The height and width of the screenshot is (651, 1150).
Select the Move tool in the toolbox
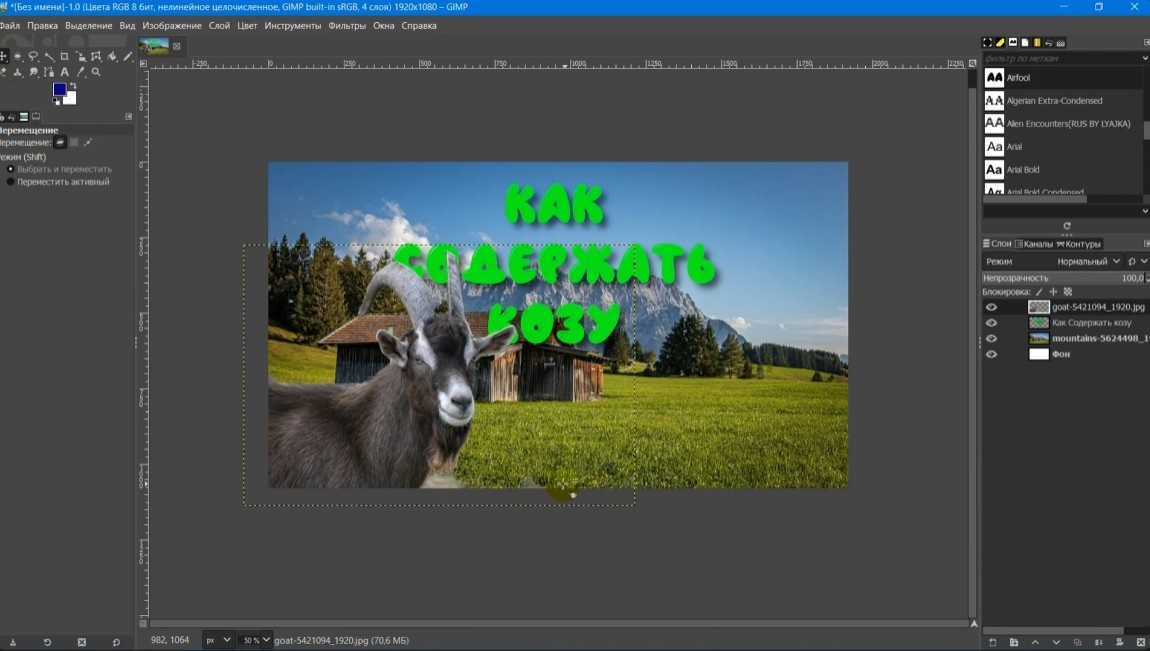(4, 56)
